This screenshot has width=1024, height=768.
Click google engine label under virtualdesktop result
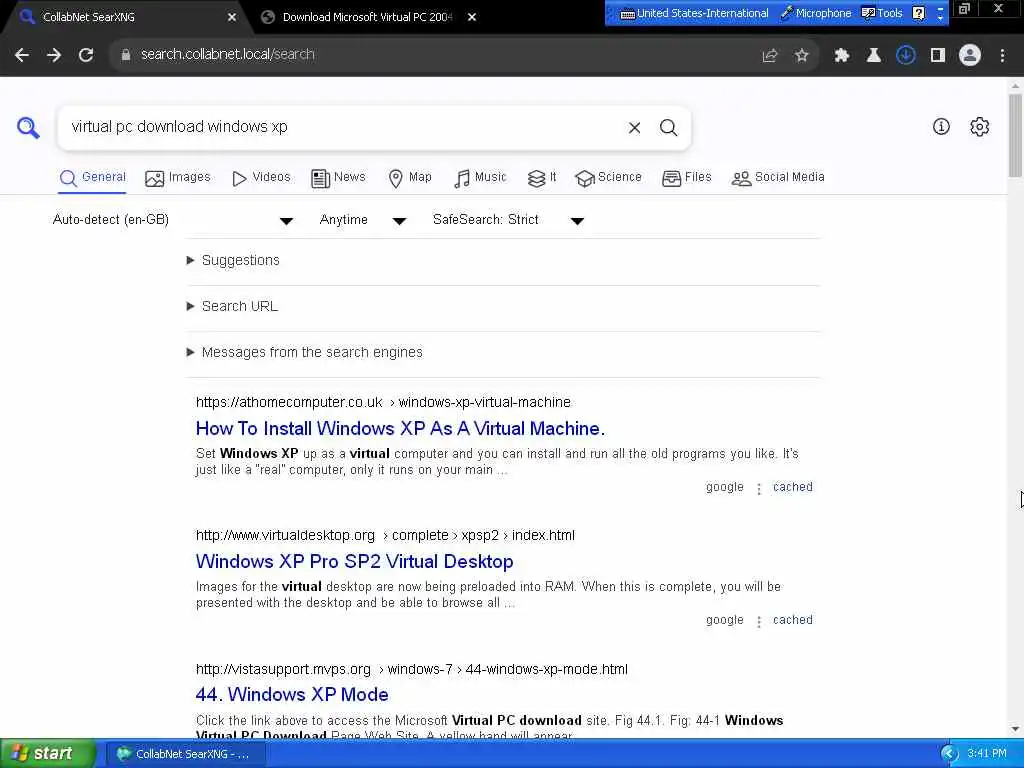pyautogui.click(x=725, y=620)
